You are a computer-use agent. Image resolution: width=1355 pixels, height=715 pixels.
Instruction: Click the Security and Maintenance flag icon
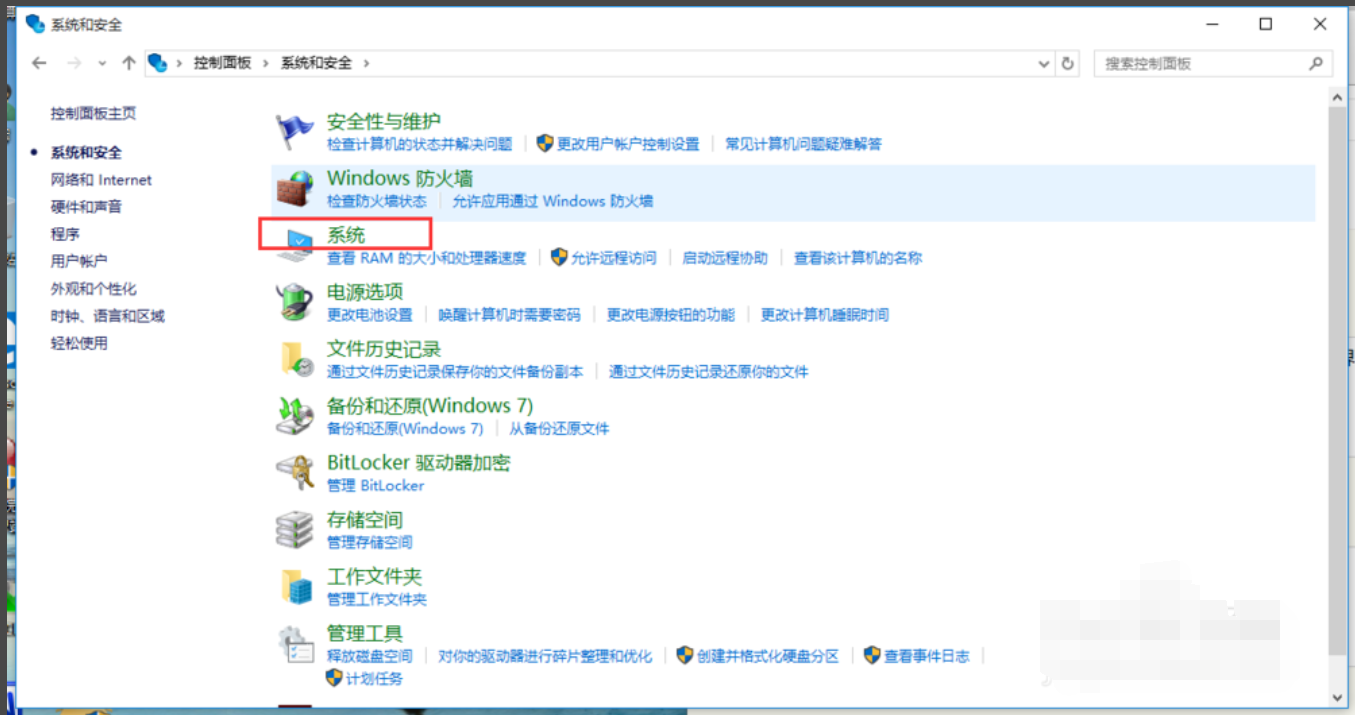click(295, 131)
